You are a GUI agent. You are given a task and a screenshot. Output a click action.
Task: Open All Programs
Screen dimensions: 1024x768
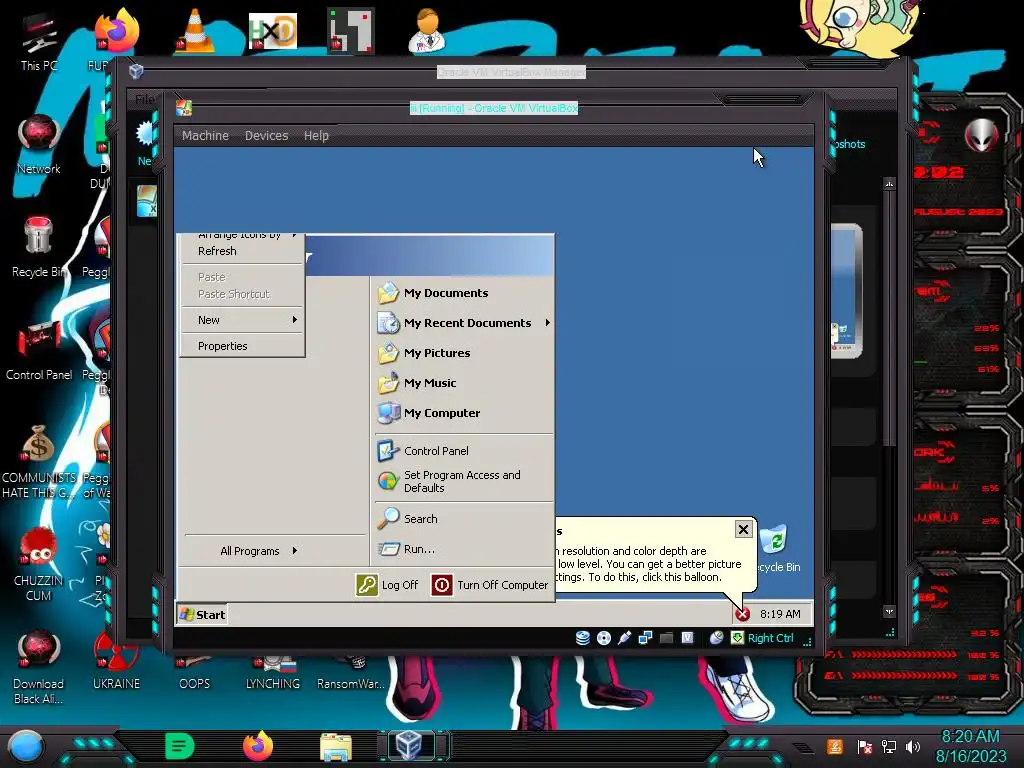coord(259,551)
